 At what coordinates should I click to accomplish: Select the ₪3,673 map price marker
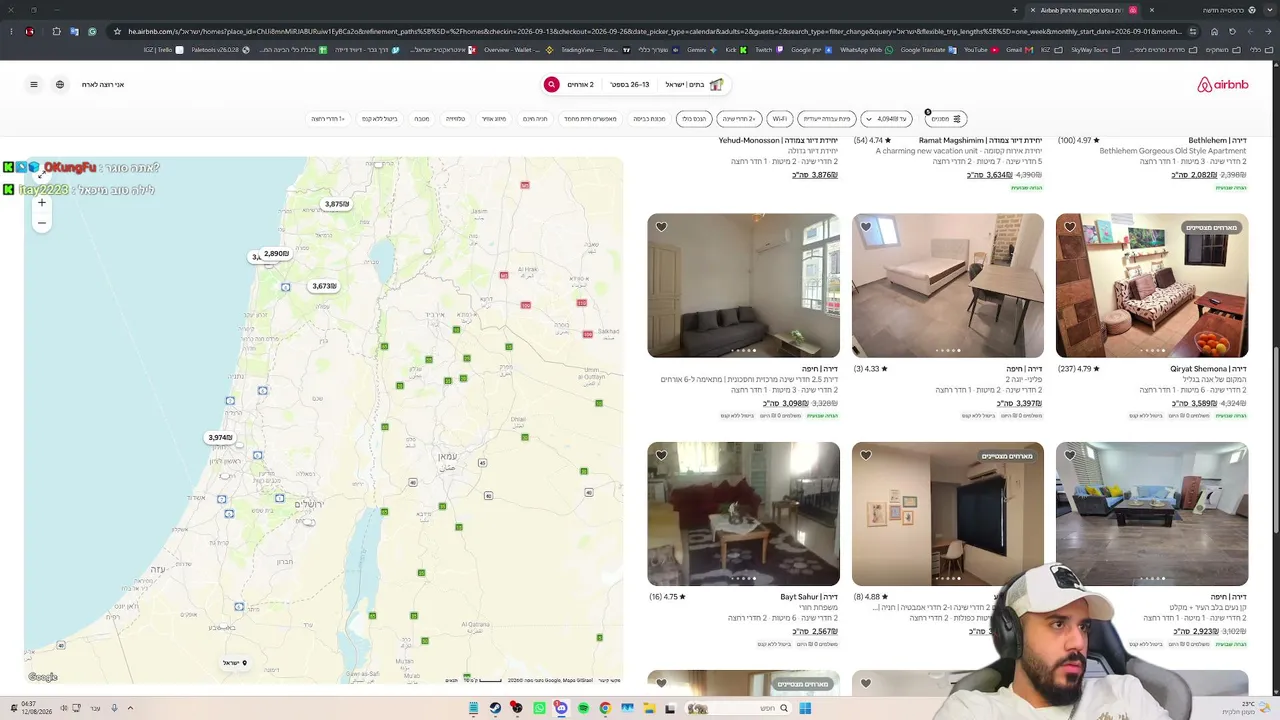click(324, 286)
